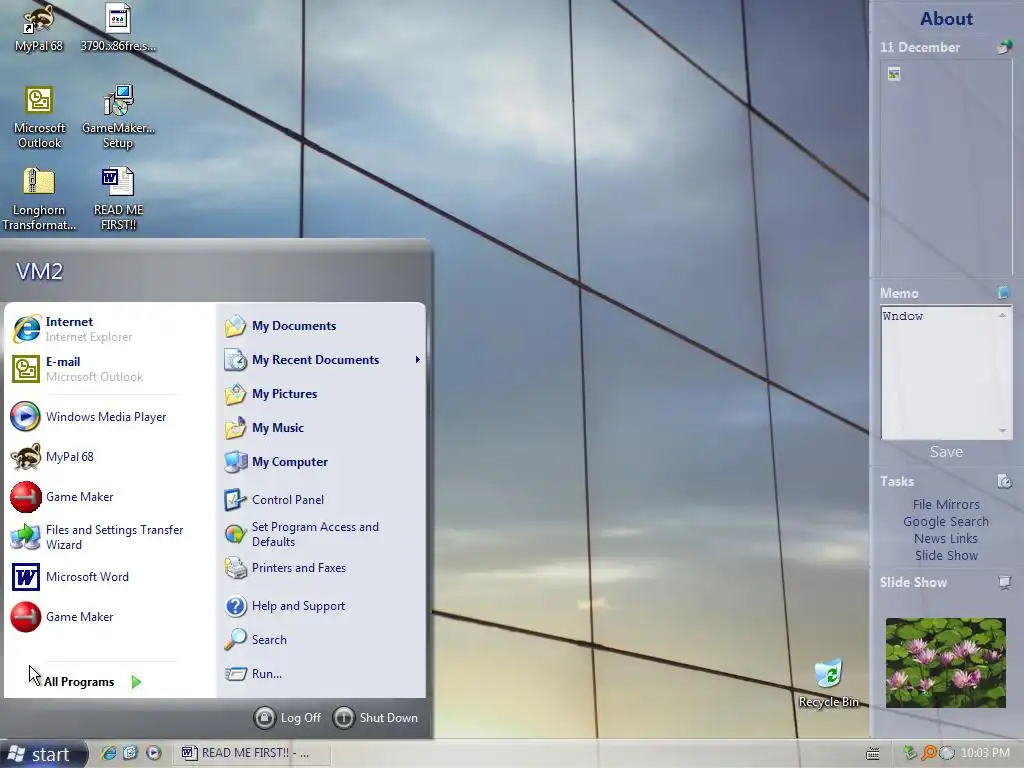Viewport: 1024px width, 768px height.
Task: Open My Documents folder
Action: click(x=281, y=326)
